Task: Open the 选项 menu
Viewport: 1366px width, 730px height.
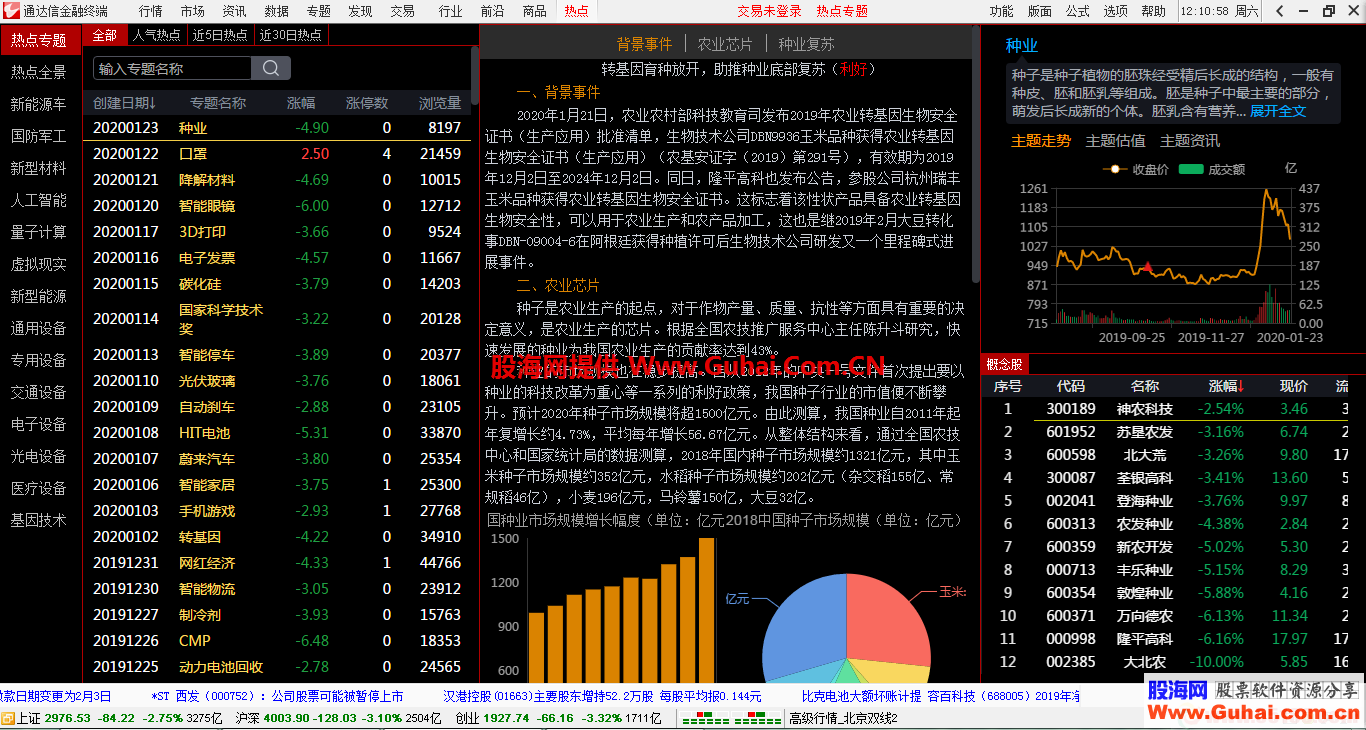Action: (1116, 11)
